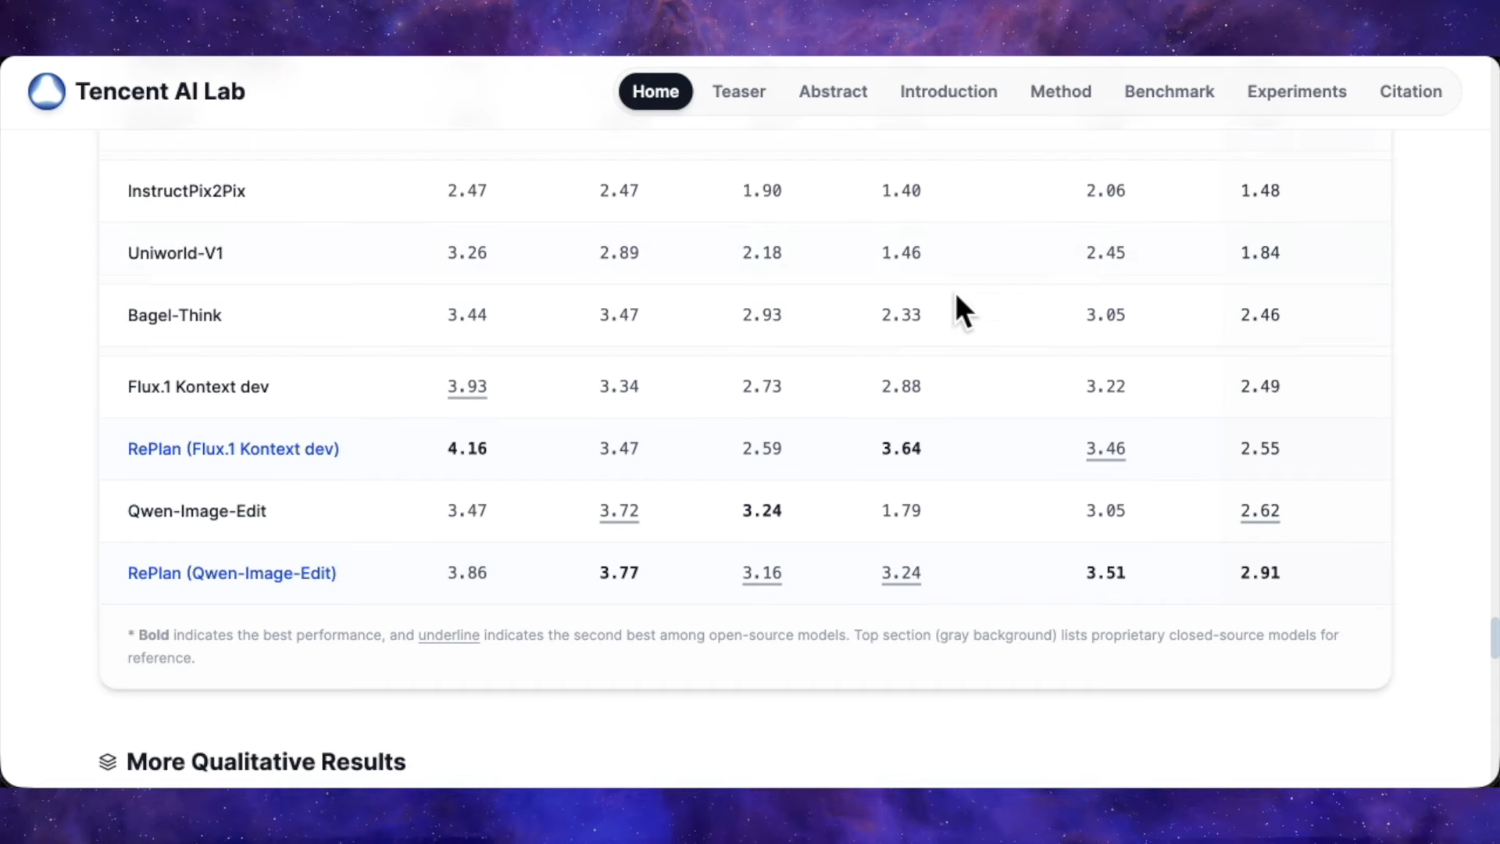This screenshot has height=844, width=1500.
Task: Switch to the Experiments section
Action: point(1297,91)
